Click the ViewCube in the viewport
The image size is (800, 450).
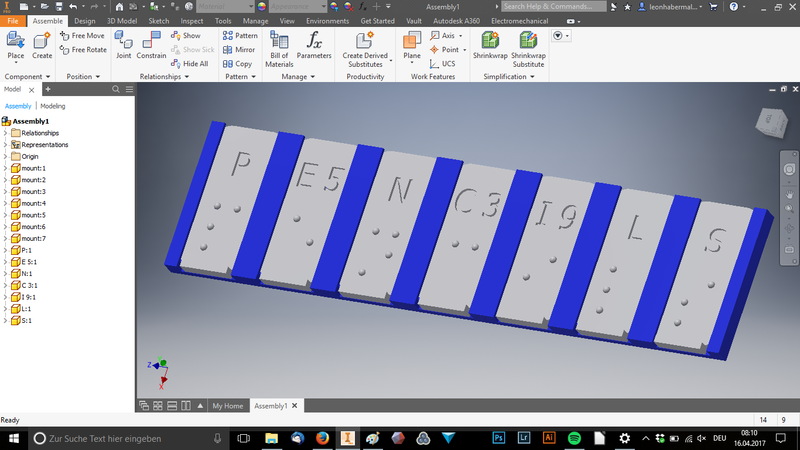[771, 119]
